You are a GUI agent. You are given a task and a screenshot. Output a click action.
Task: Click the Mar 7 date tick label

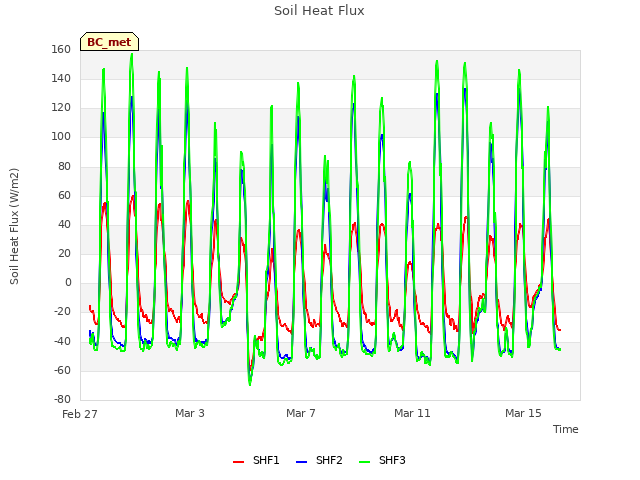tap(301, 413)
